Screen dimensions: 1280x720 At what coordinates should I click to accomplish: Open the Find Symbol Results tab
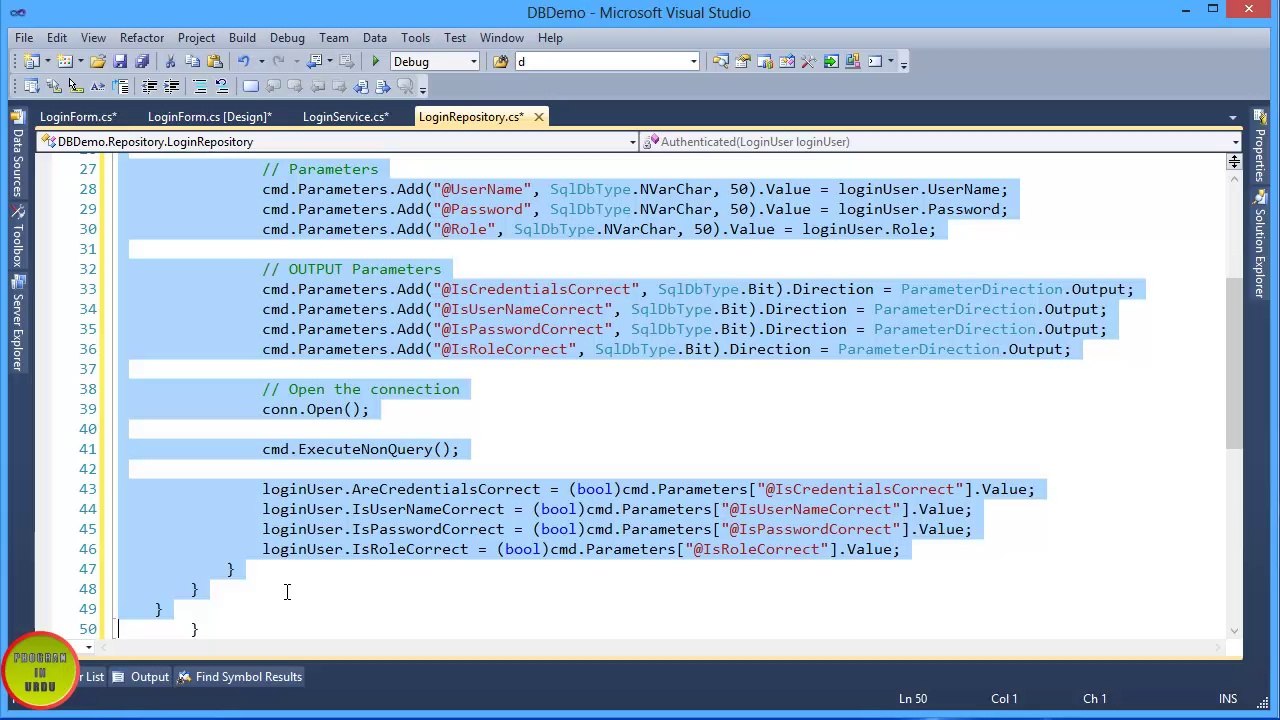click(240, 677)
